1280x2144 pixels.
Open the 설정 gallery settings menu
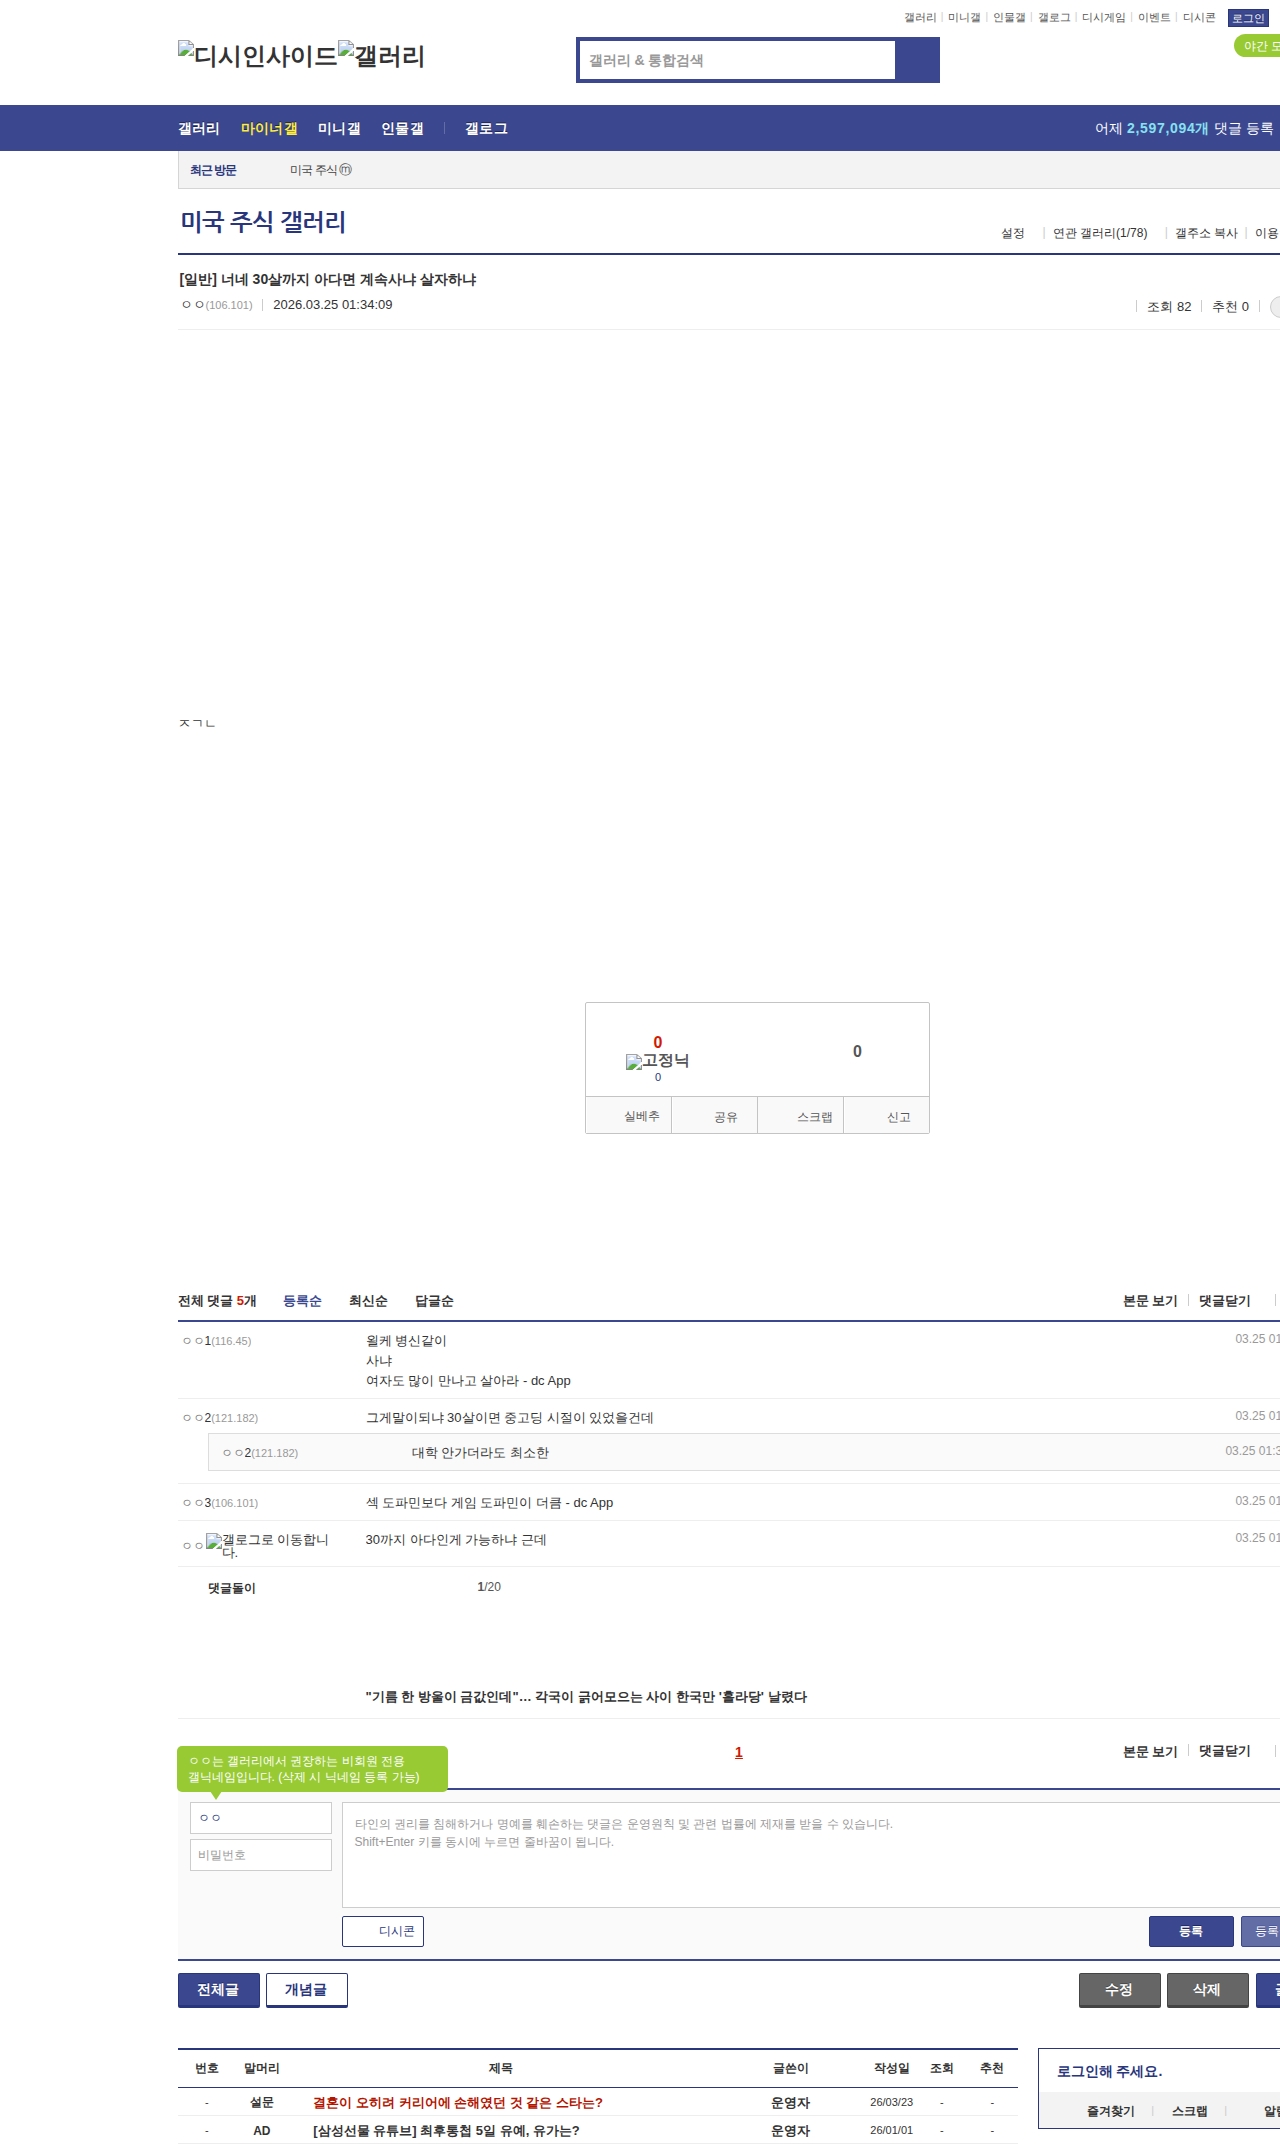tap(1012, 233)
